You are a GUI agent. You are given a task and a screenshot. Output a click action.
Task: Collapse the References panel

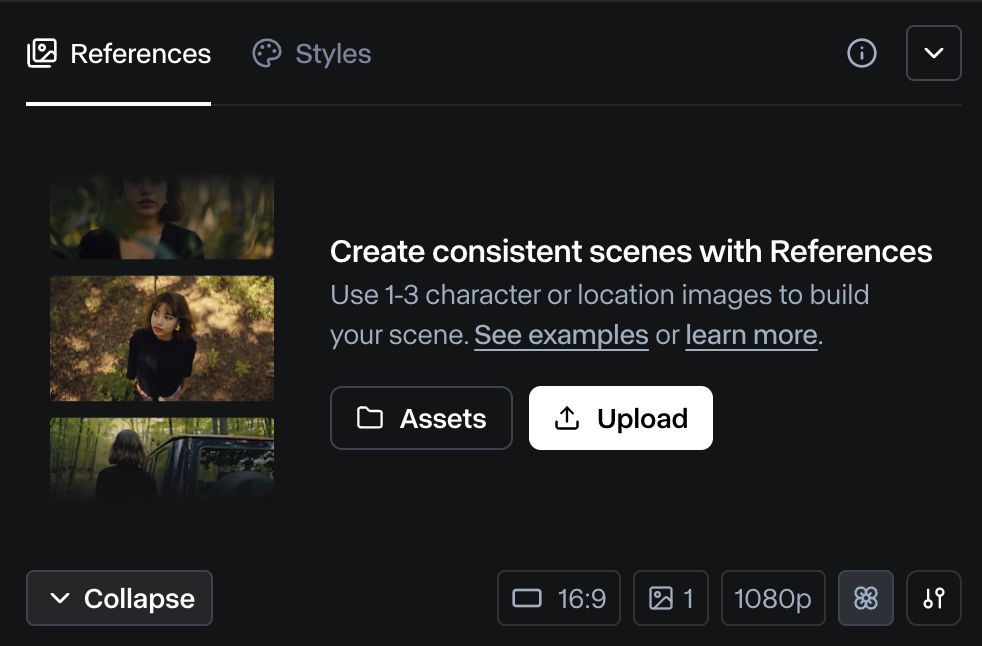point(119,598)
